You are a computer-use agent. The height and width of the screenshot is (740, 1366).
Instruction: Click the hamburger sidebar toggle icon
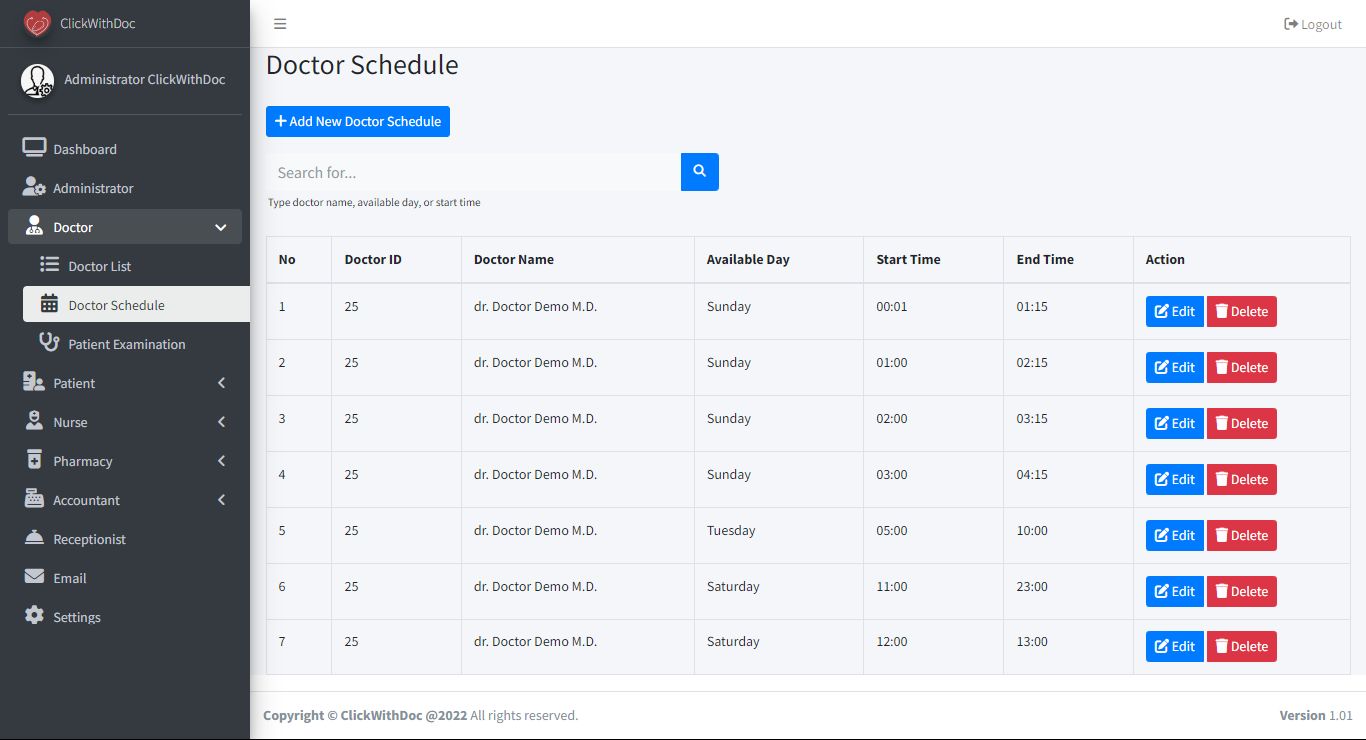(x=280, y=24)
